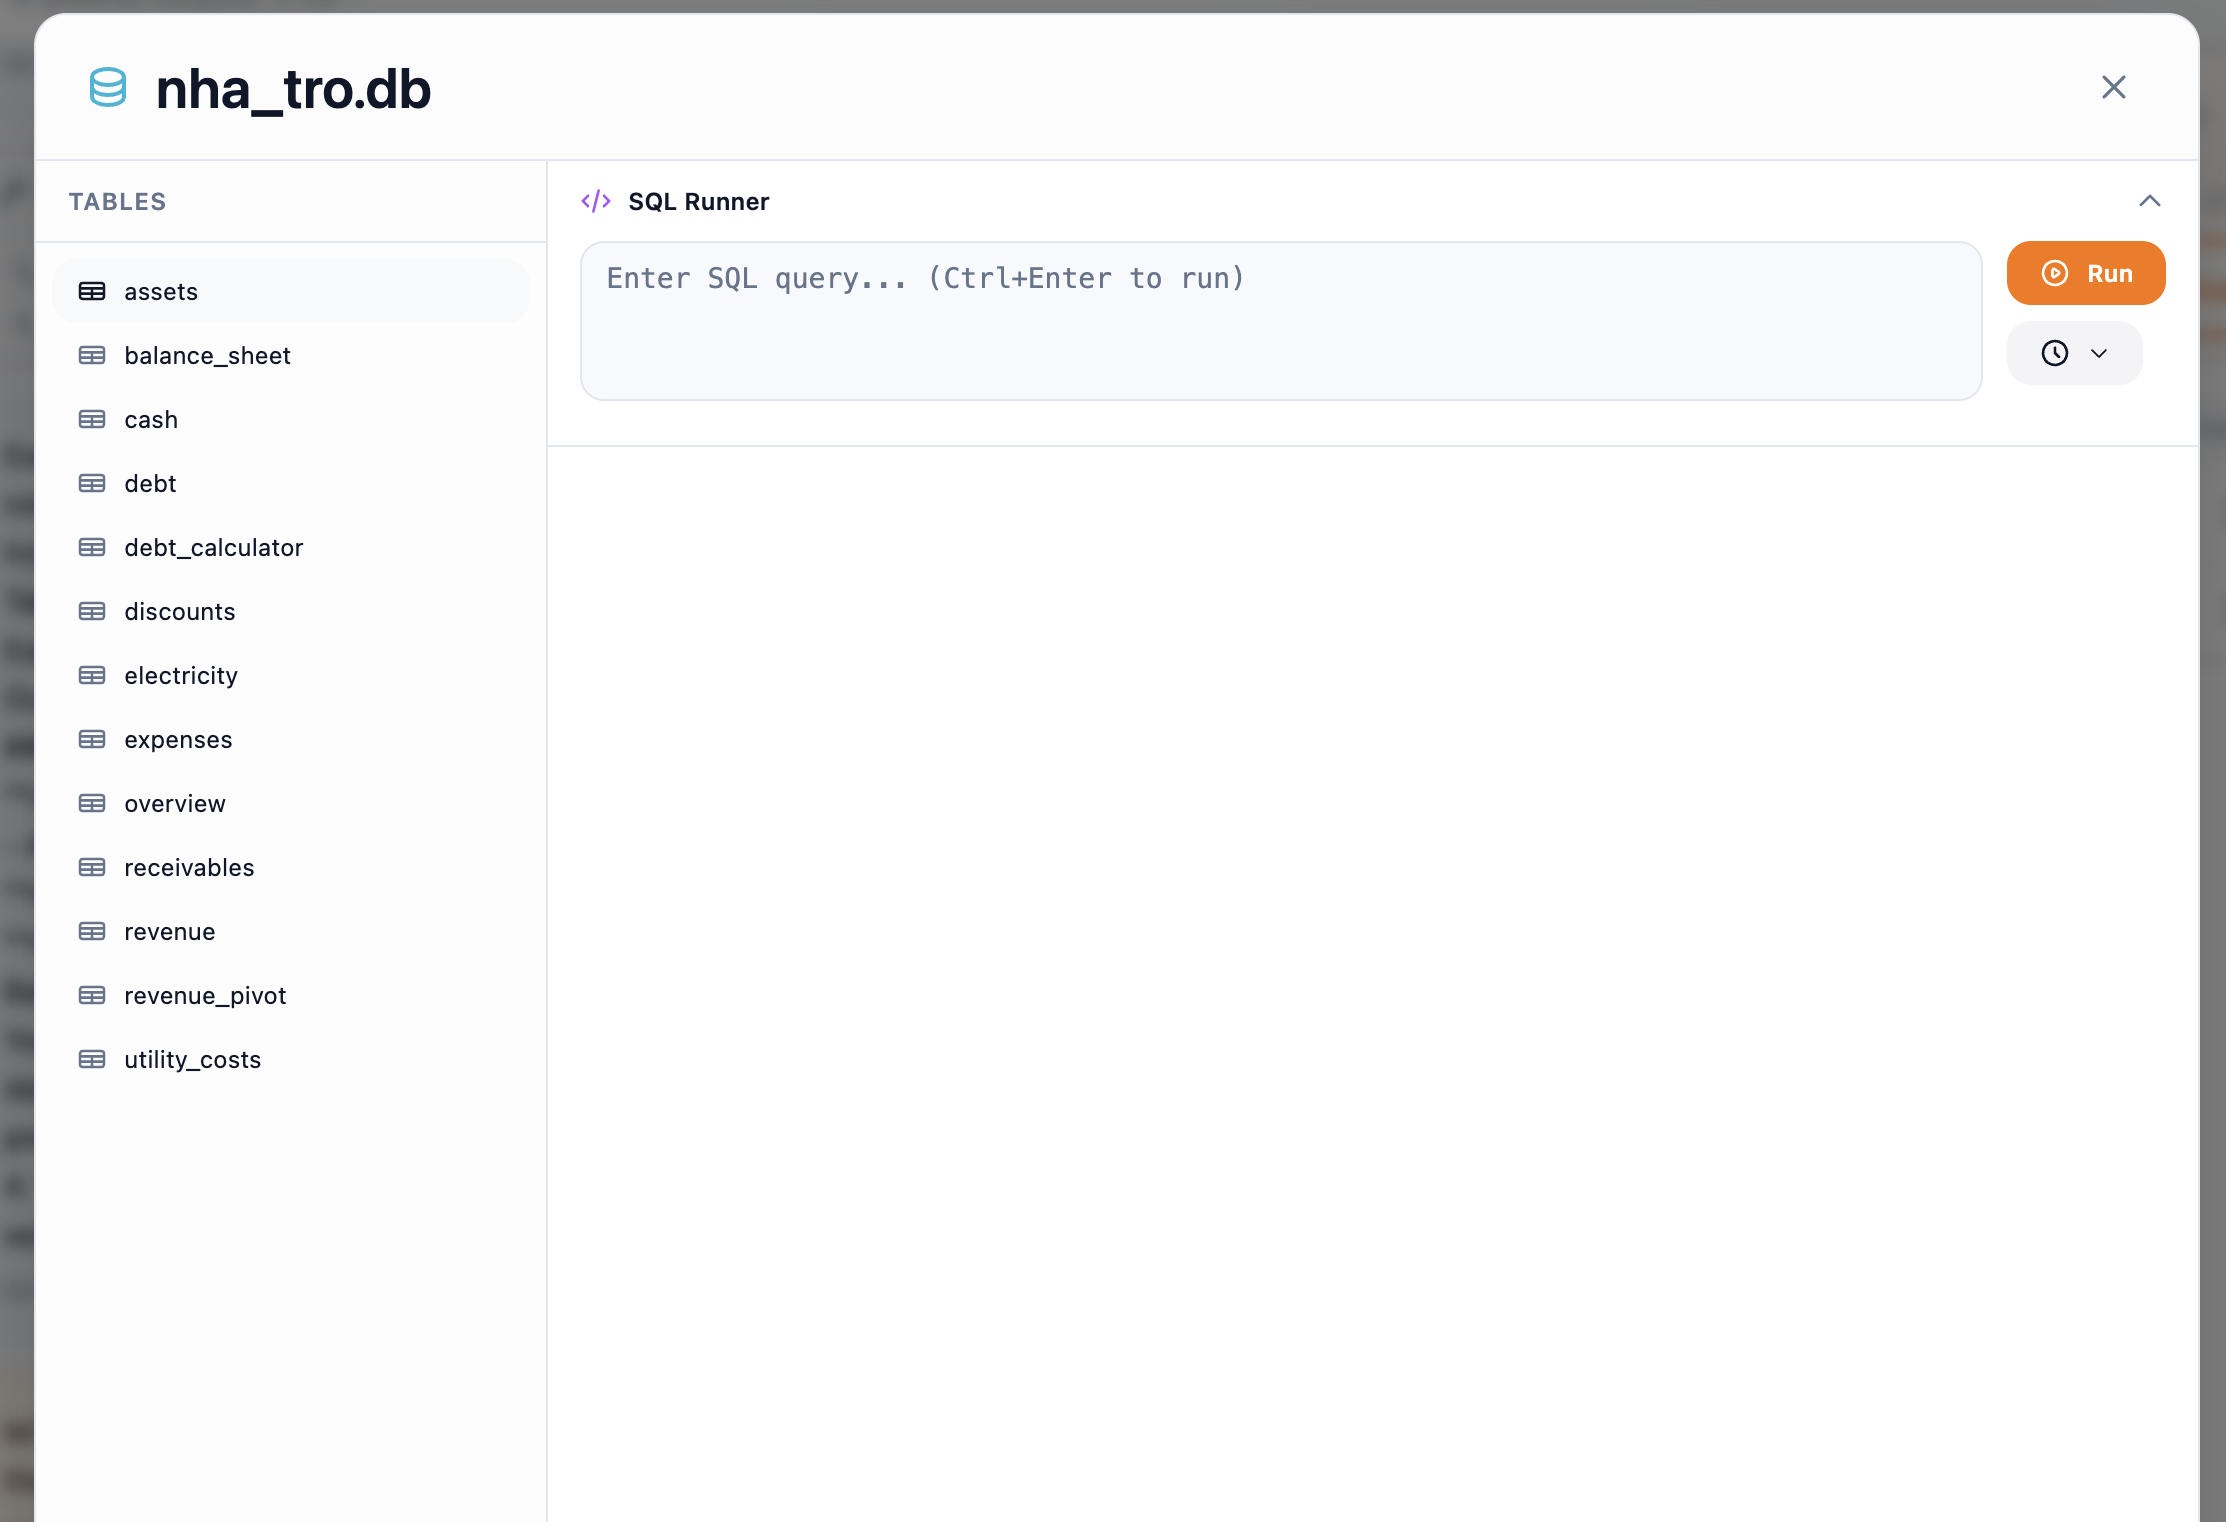Select the balance_sheet table
2226x1522 pixels.
point(207,355)
